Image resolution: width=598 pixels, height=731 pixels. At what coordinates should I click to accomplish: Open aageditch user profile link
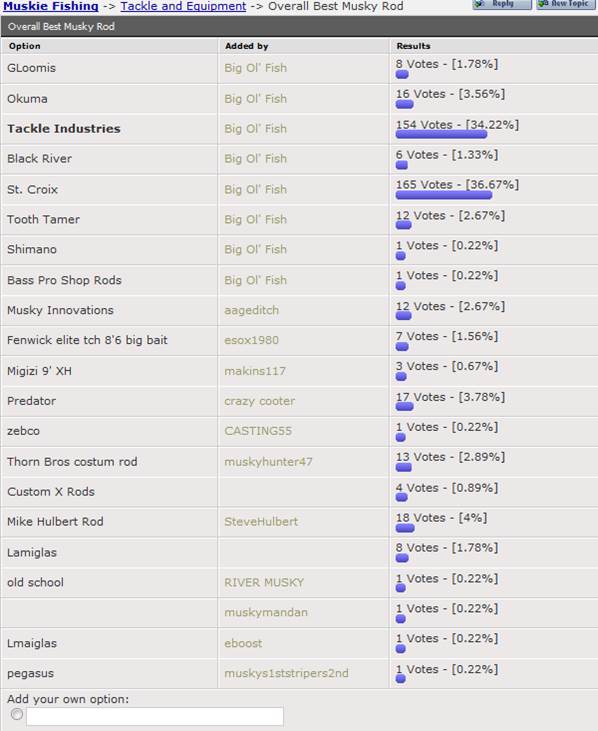pyautogui.click(x=252, y=310)
